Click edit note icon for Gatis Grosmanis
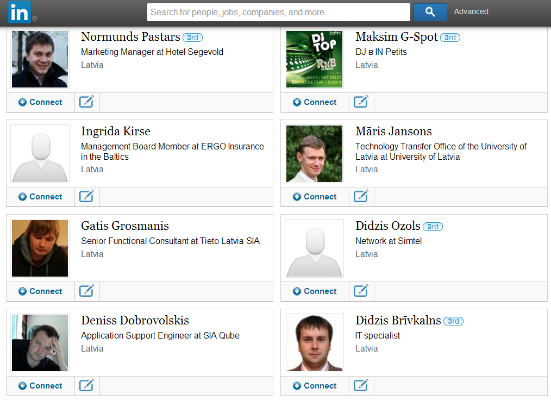Viewport: 551px width, 401px height. point(86,291)
